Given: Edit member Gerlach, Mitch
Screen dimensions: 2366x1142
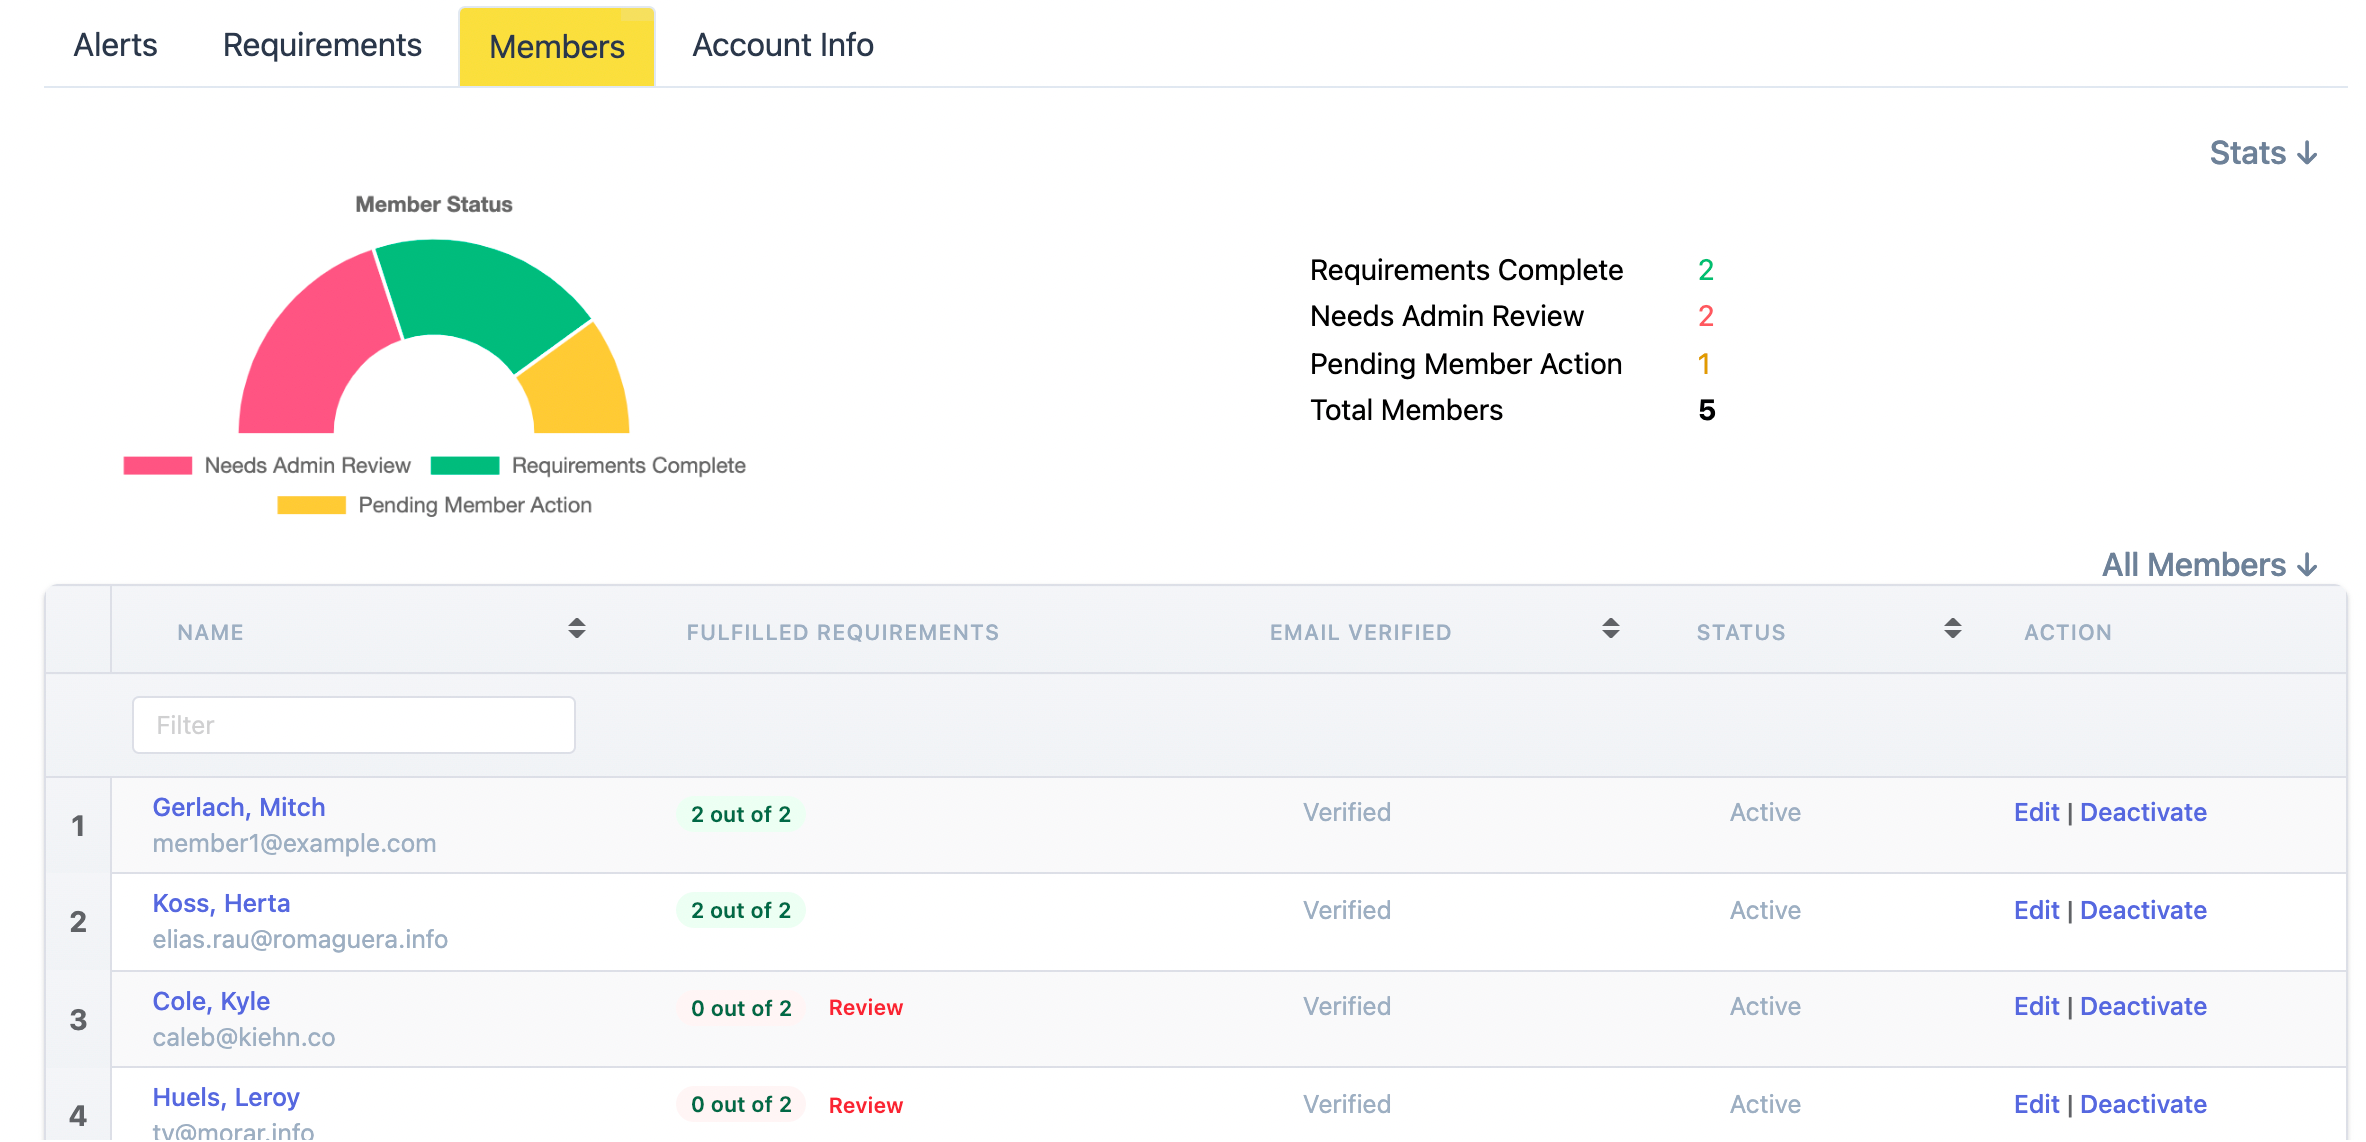Looking at the screenshot, I should (2036, 812).
